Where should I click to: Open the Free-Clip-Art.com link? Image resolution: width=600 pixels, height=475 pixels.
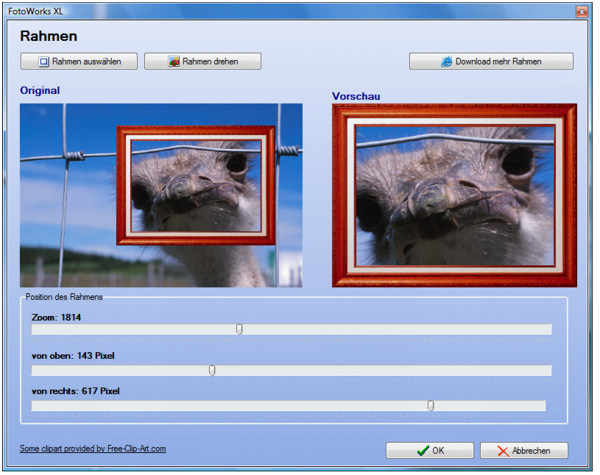point(93,449)
